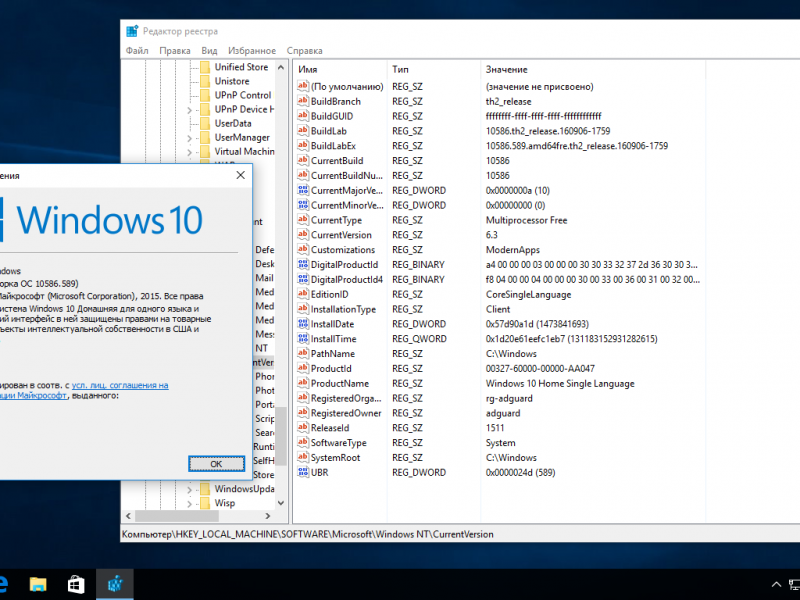The height and width of the screenshot is (600, 800).
Task: Select the WindowsUpdate key label
Action: tap(244, 489)
